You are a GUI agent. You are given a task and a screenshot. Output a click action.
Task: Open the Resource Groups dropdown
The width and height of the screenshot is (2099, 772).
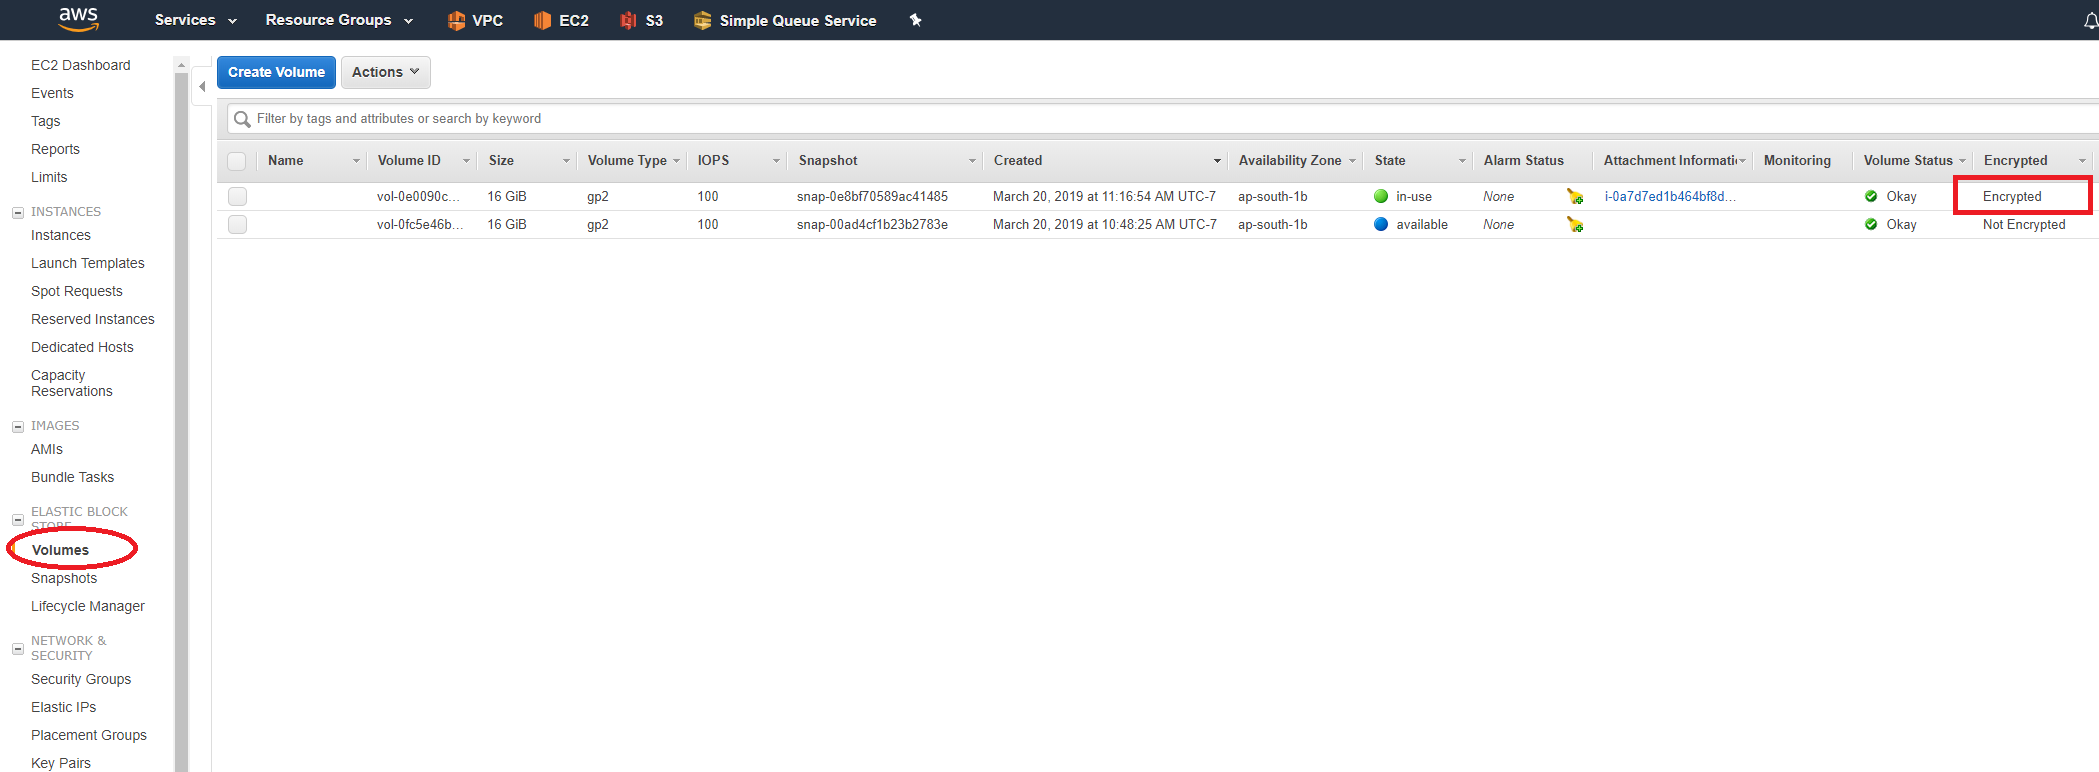pyautogui.click(x=339, y=20)
